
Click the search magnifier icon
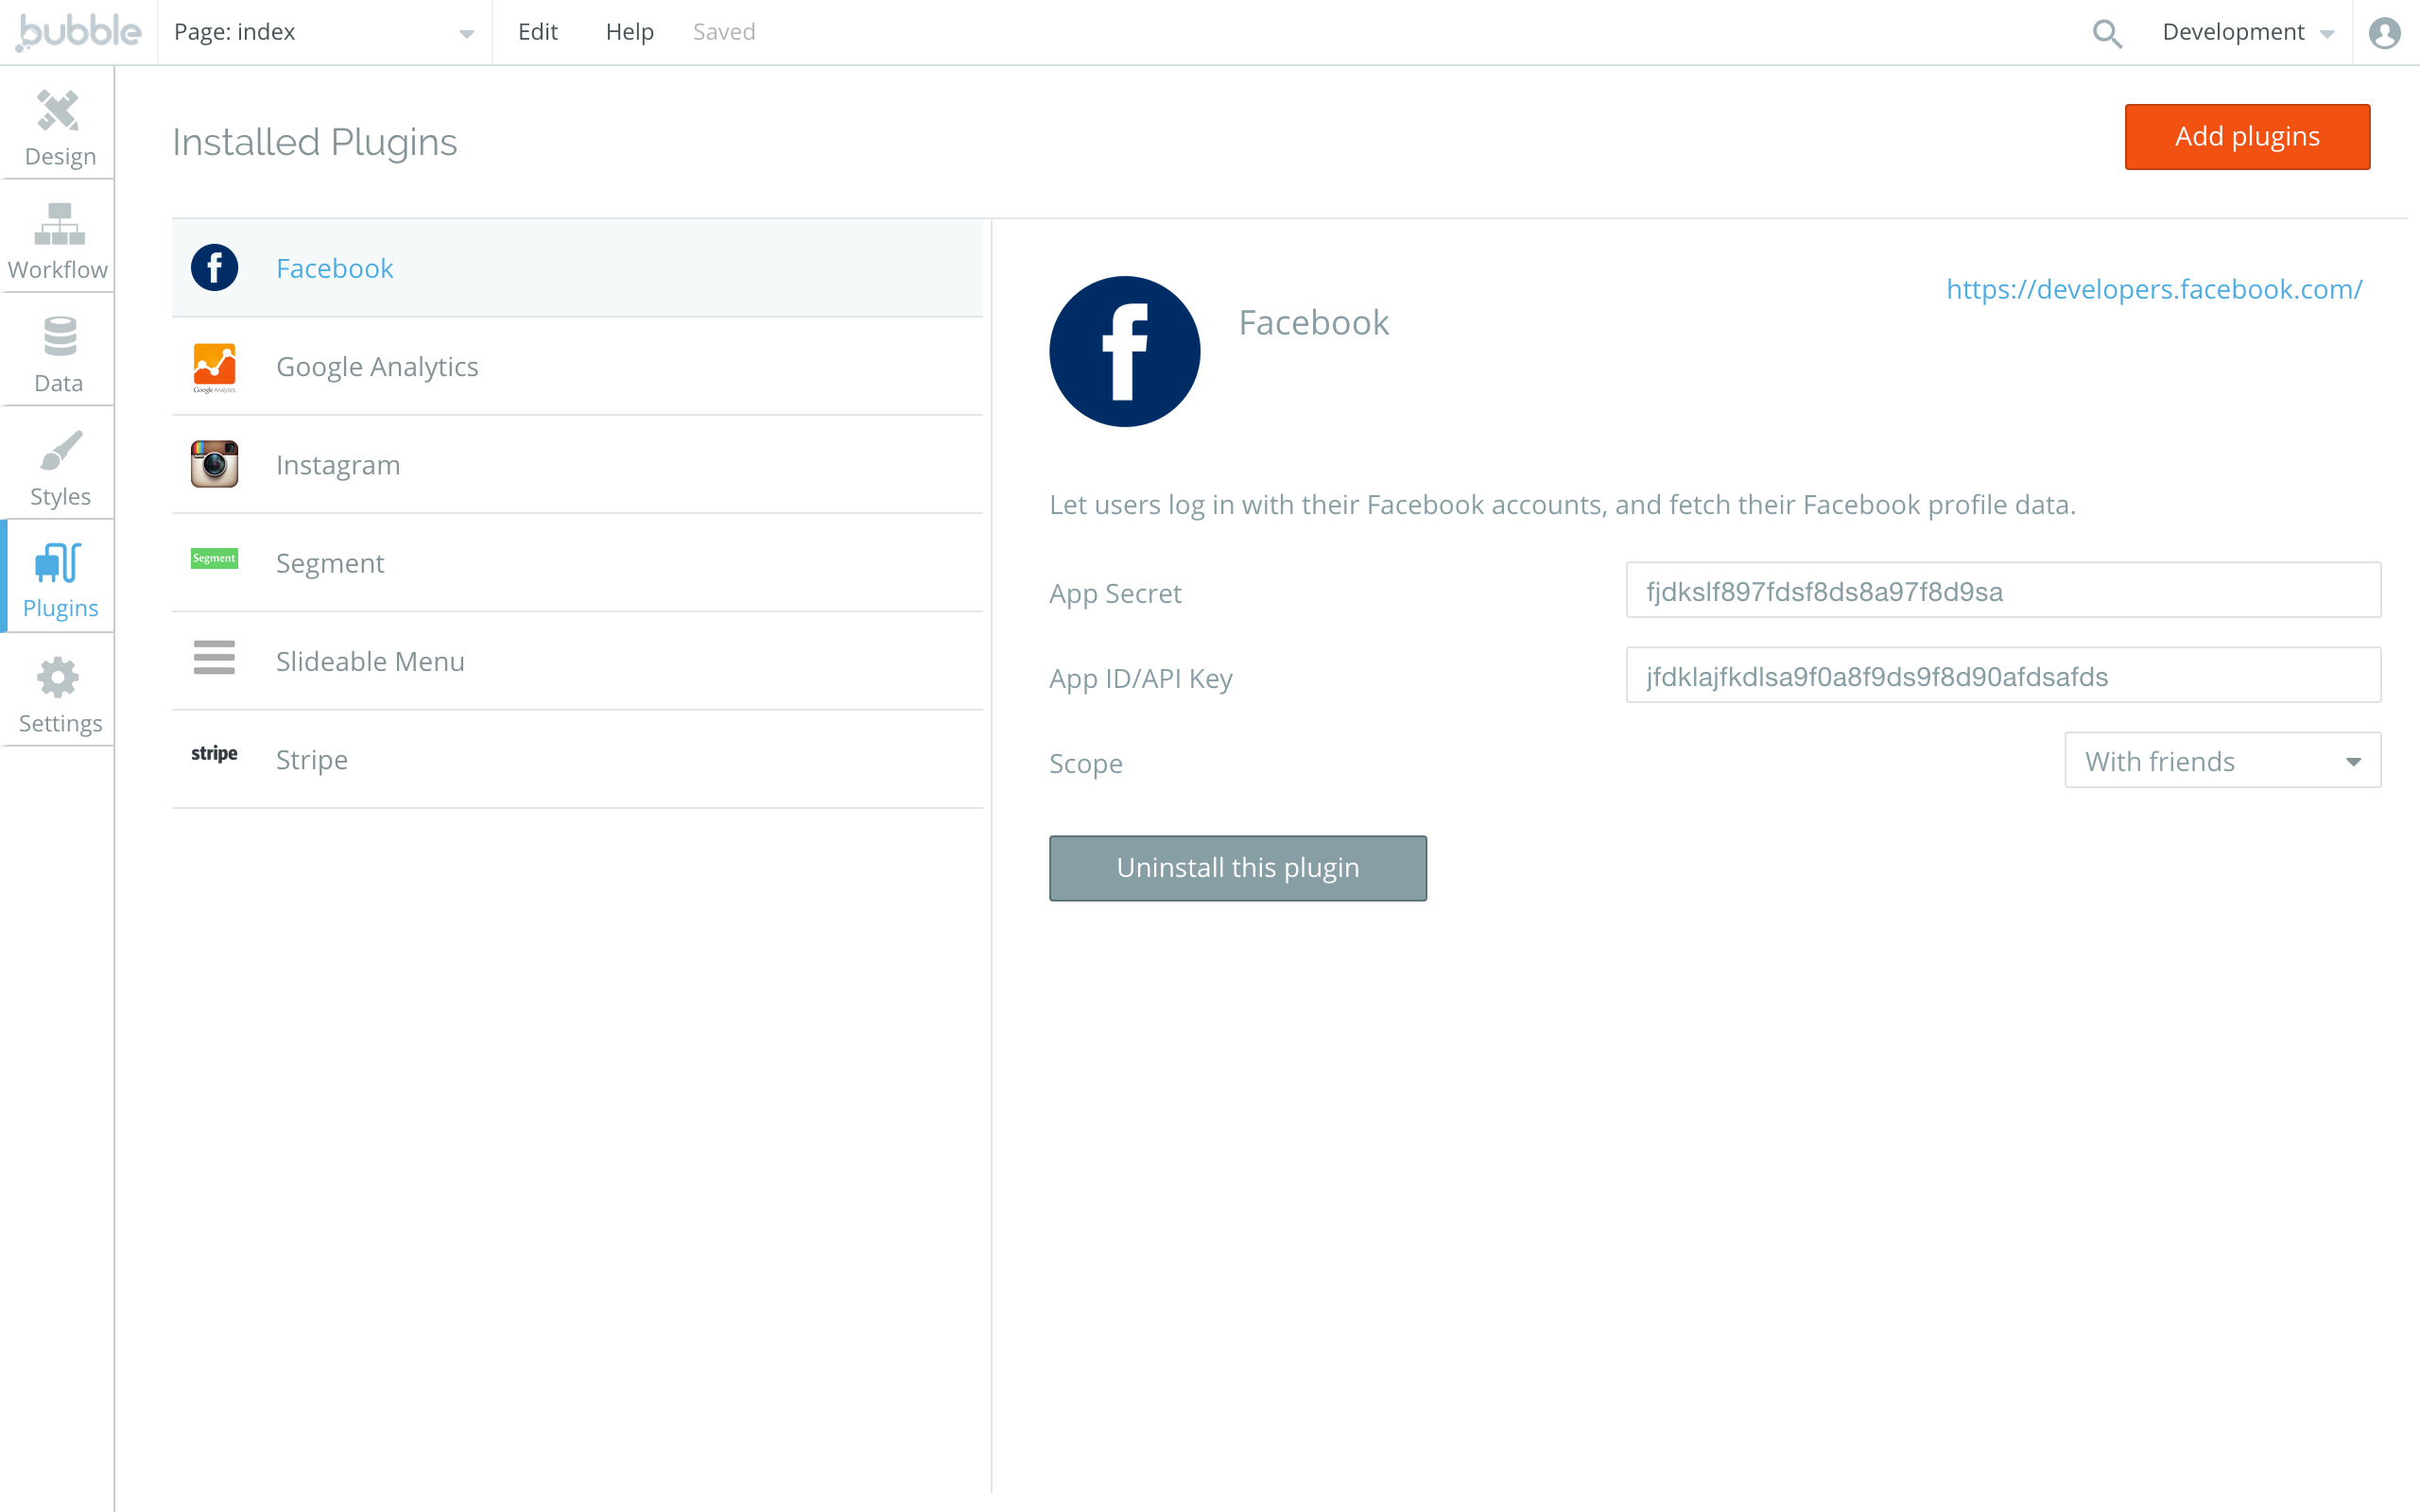(x=2106, y=33)
